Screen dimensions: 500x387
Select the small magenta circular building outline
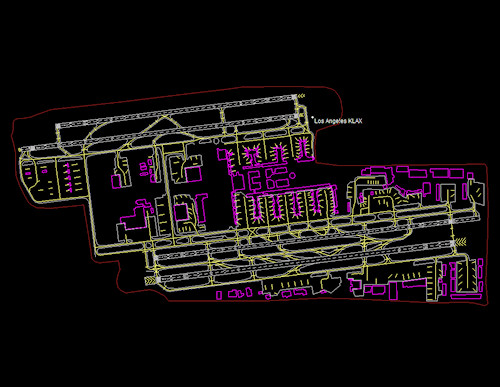click(x=292, y=175)
